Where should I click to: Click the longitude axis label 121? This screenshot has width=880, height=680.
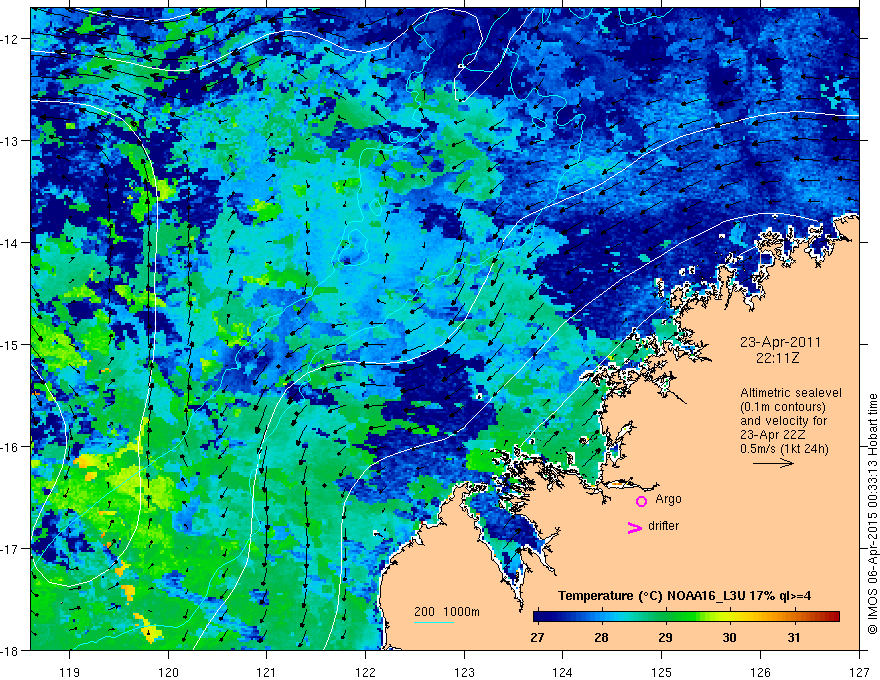pyautogui.click(x=267, y=672)
